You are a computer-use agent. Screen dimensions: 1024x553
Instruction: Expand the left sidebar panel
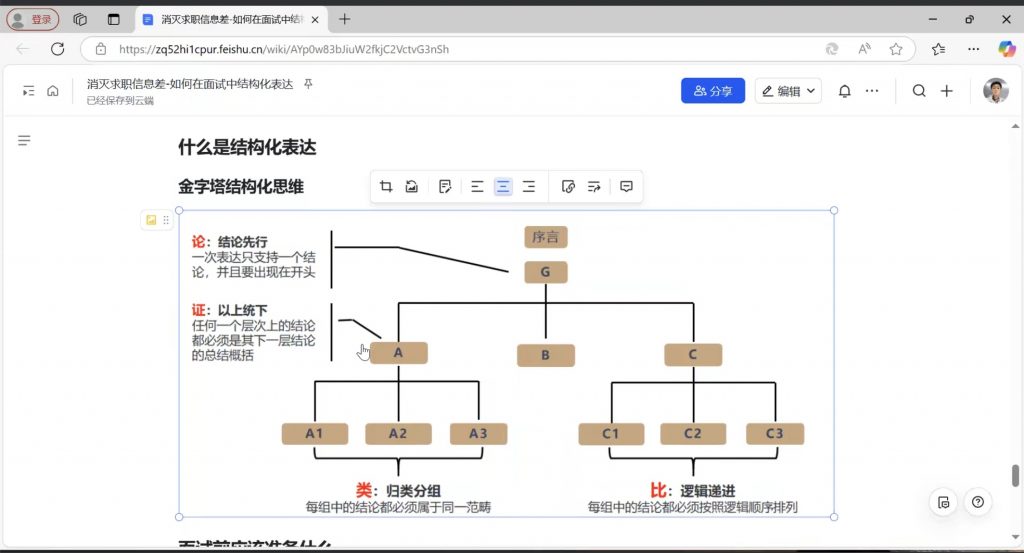pyautogui.click(x=28, y=91)
